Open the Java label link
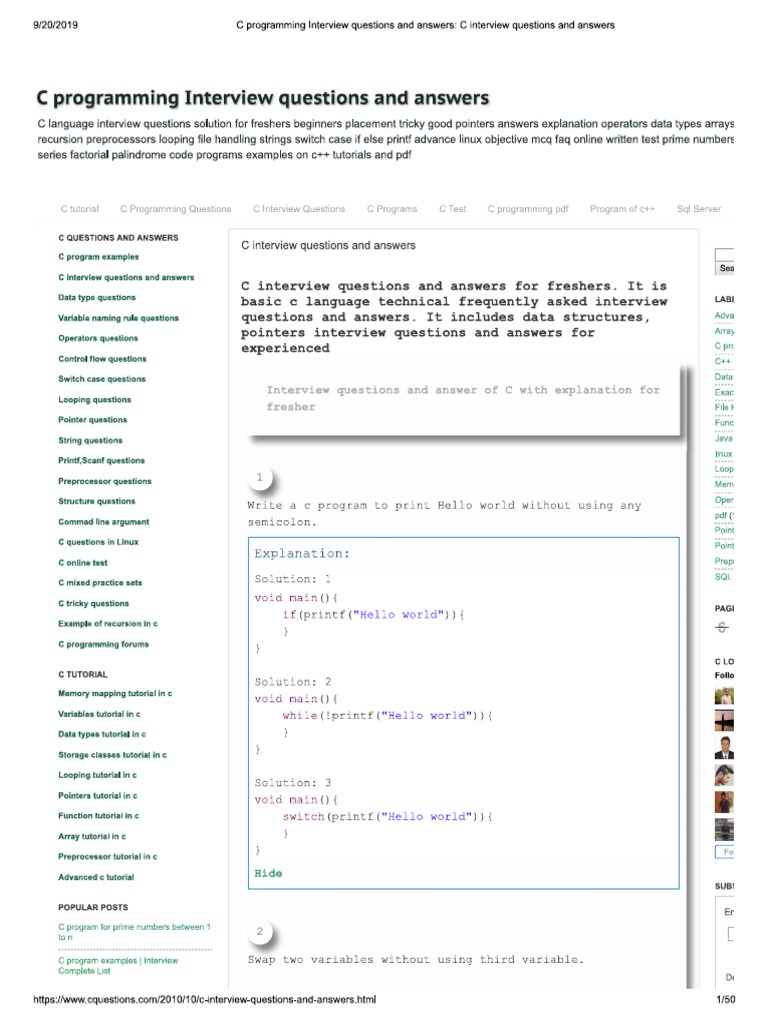The height and width of the screenshot is (1024, 768). [x=724, y=439]
